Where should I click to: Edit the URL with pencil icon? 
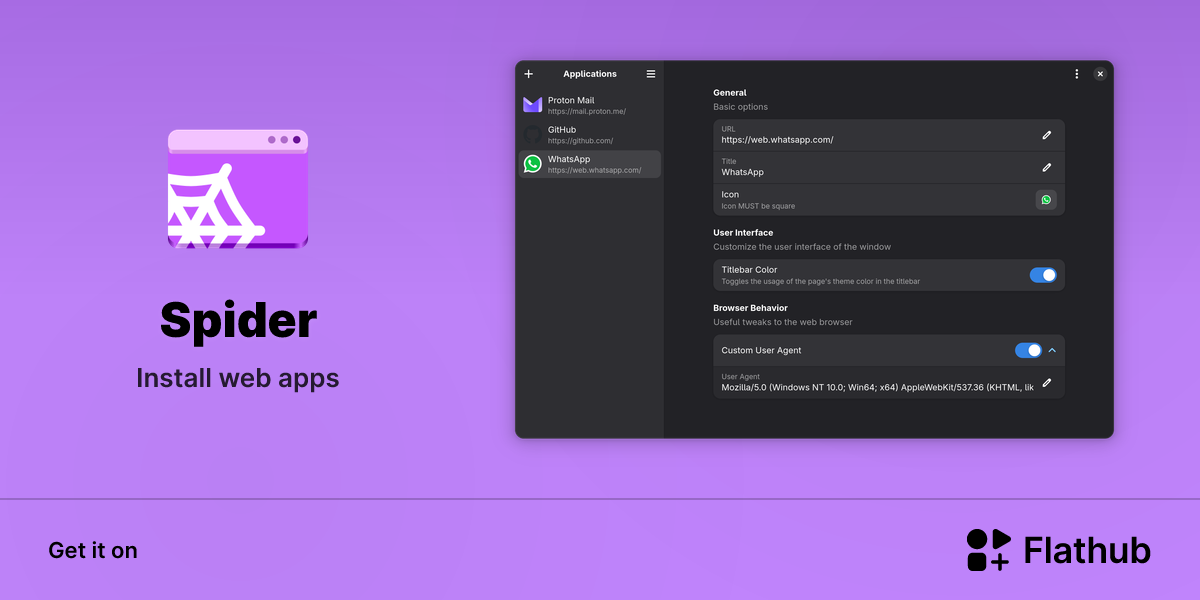[1046, 135]
